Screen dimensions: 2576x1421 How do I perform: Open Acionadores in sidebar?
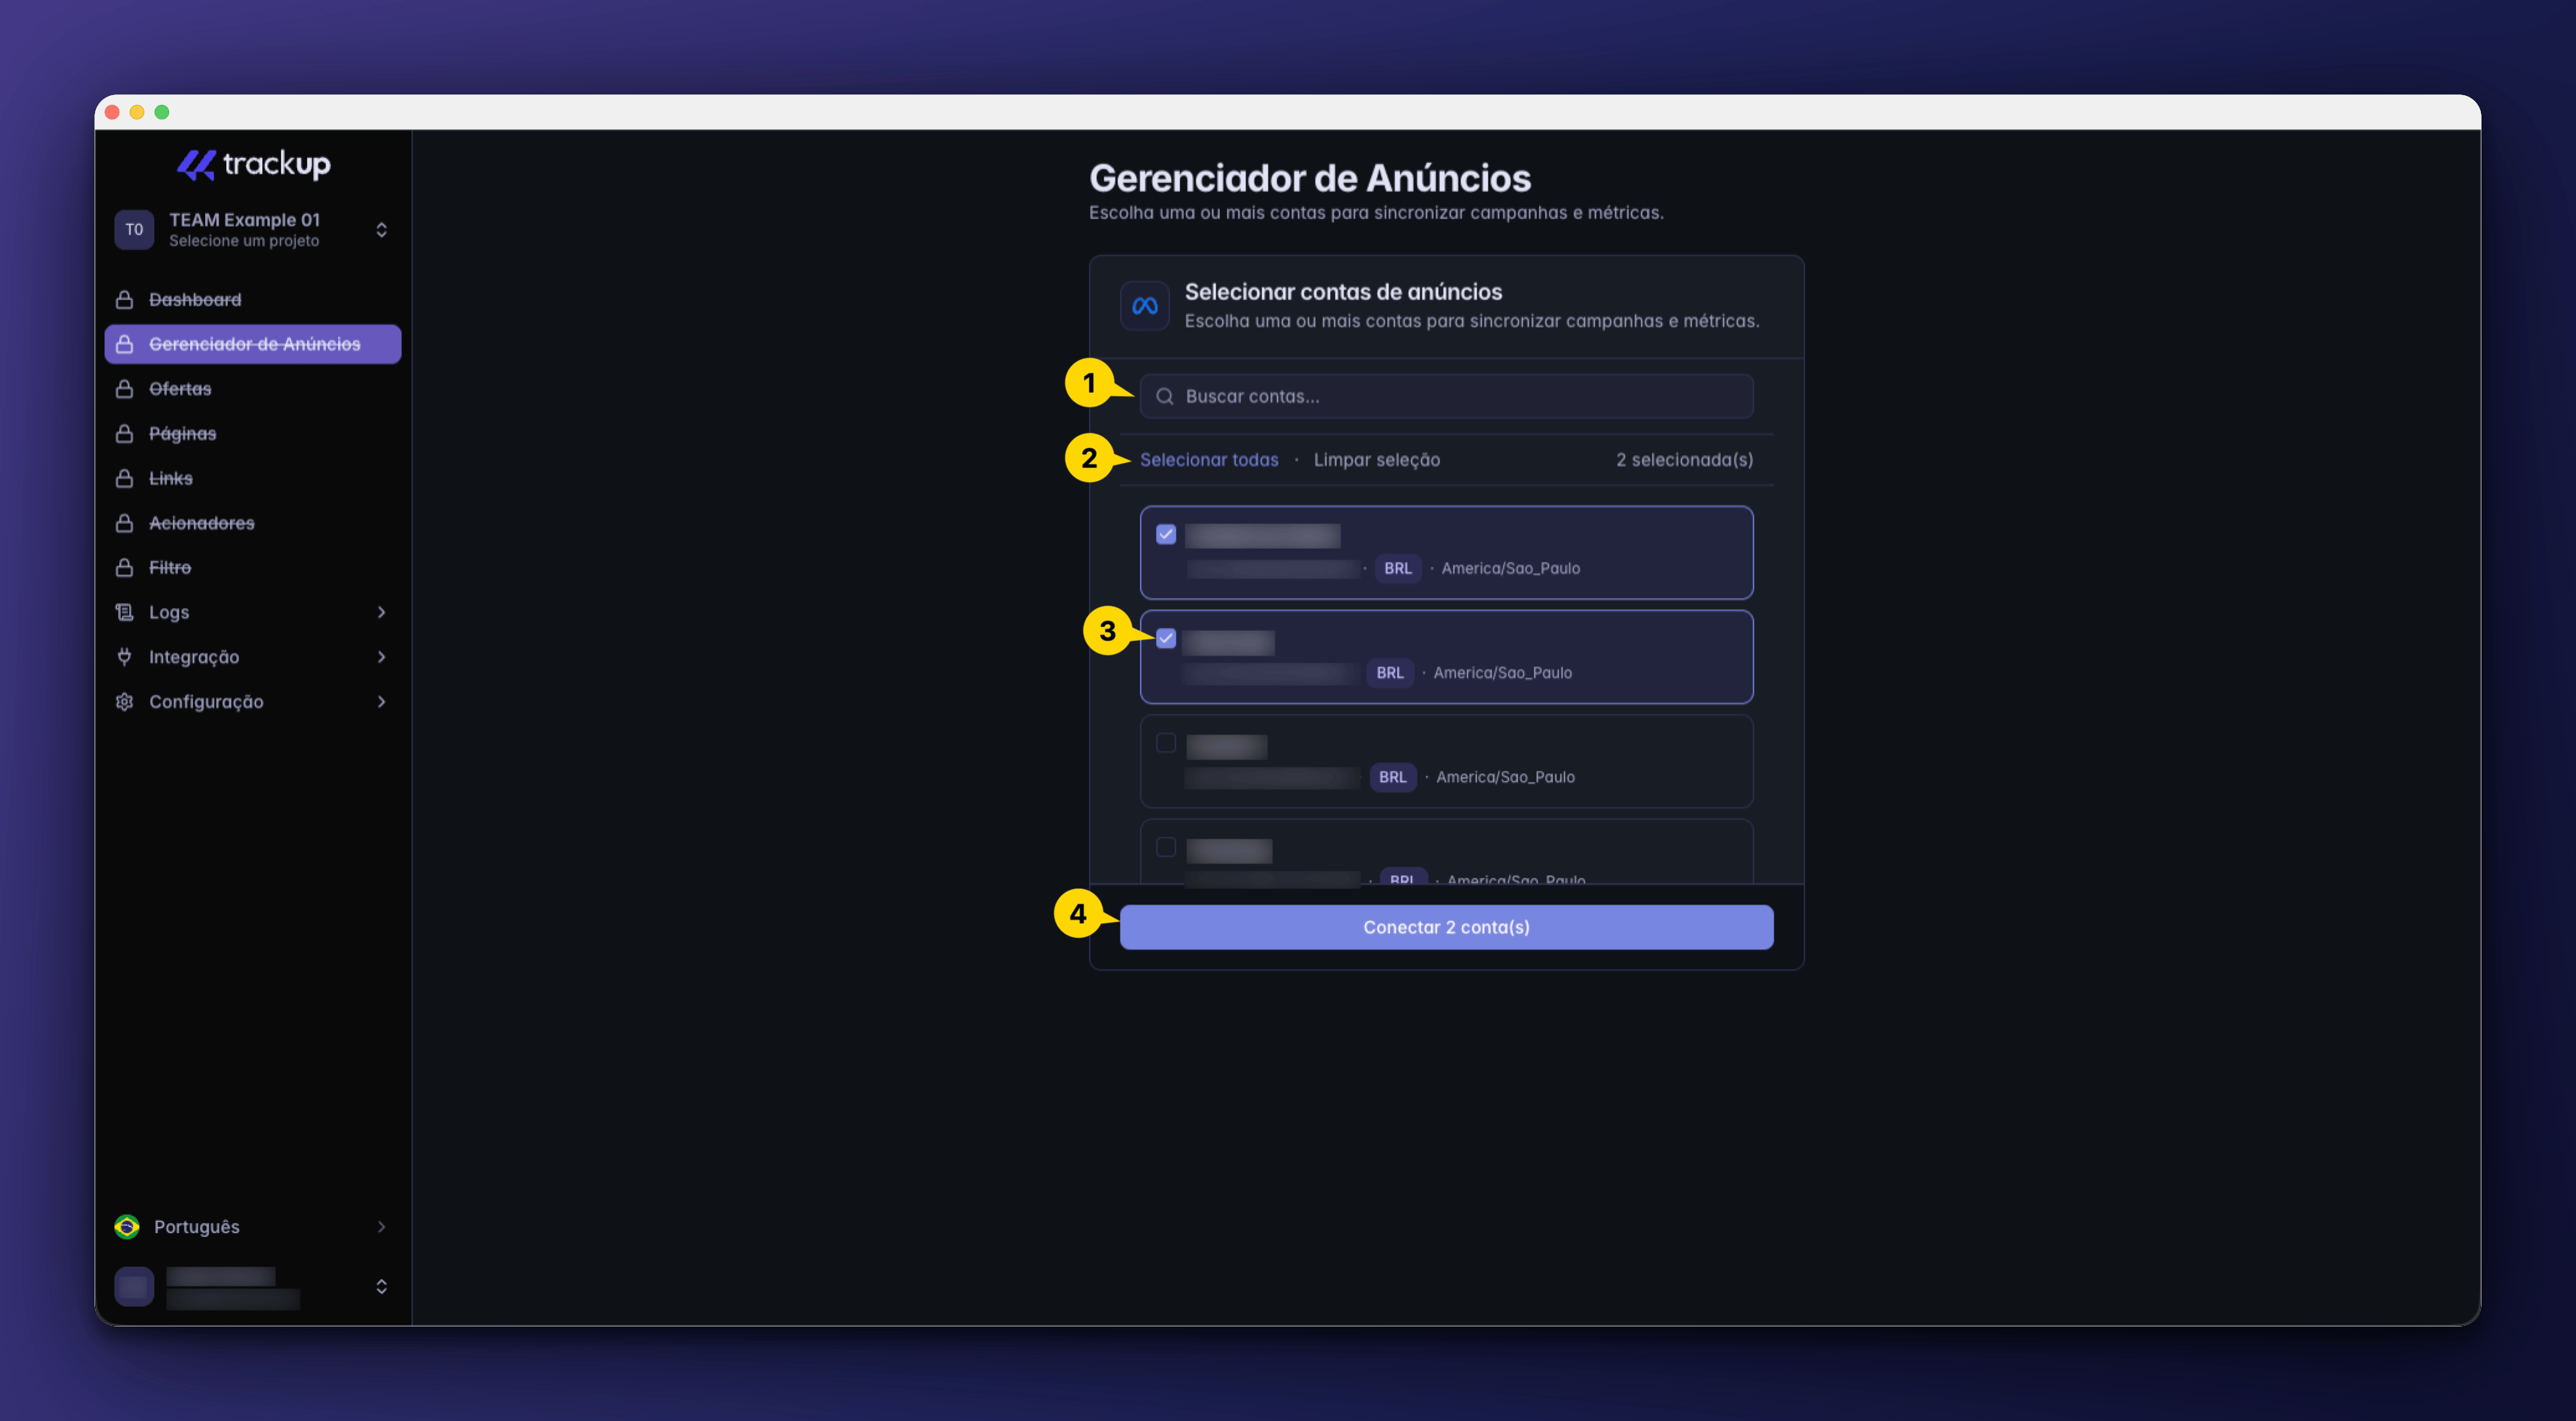point(253,522)
